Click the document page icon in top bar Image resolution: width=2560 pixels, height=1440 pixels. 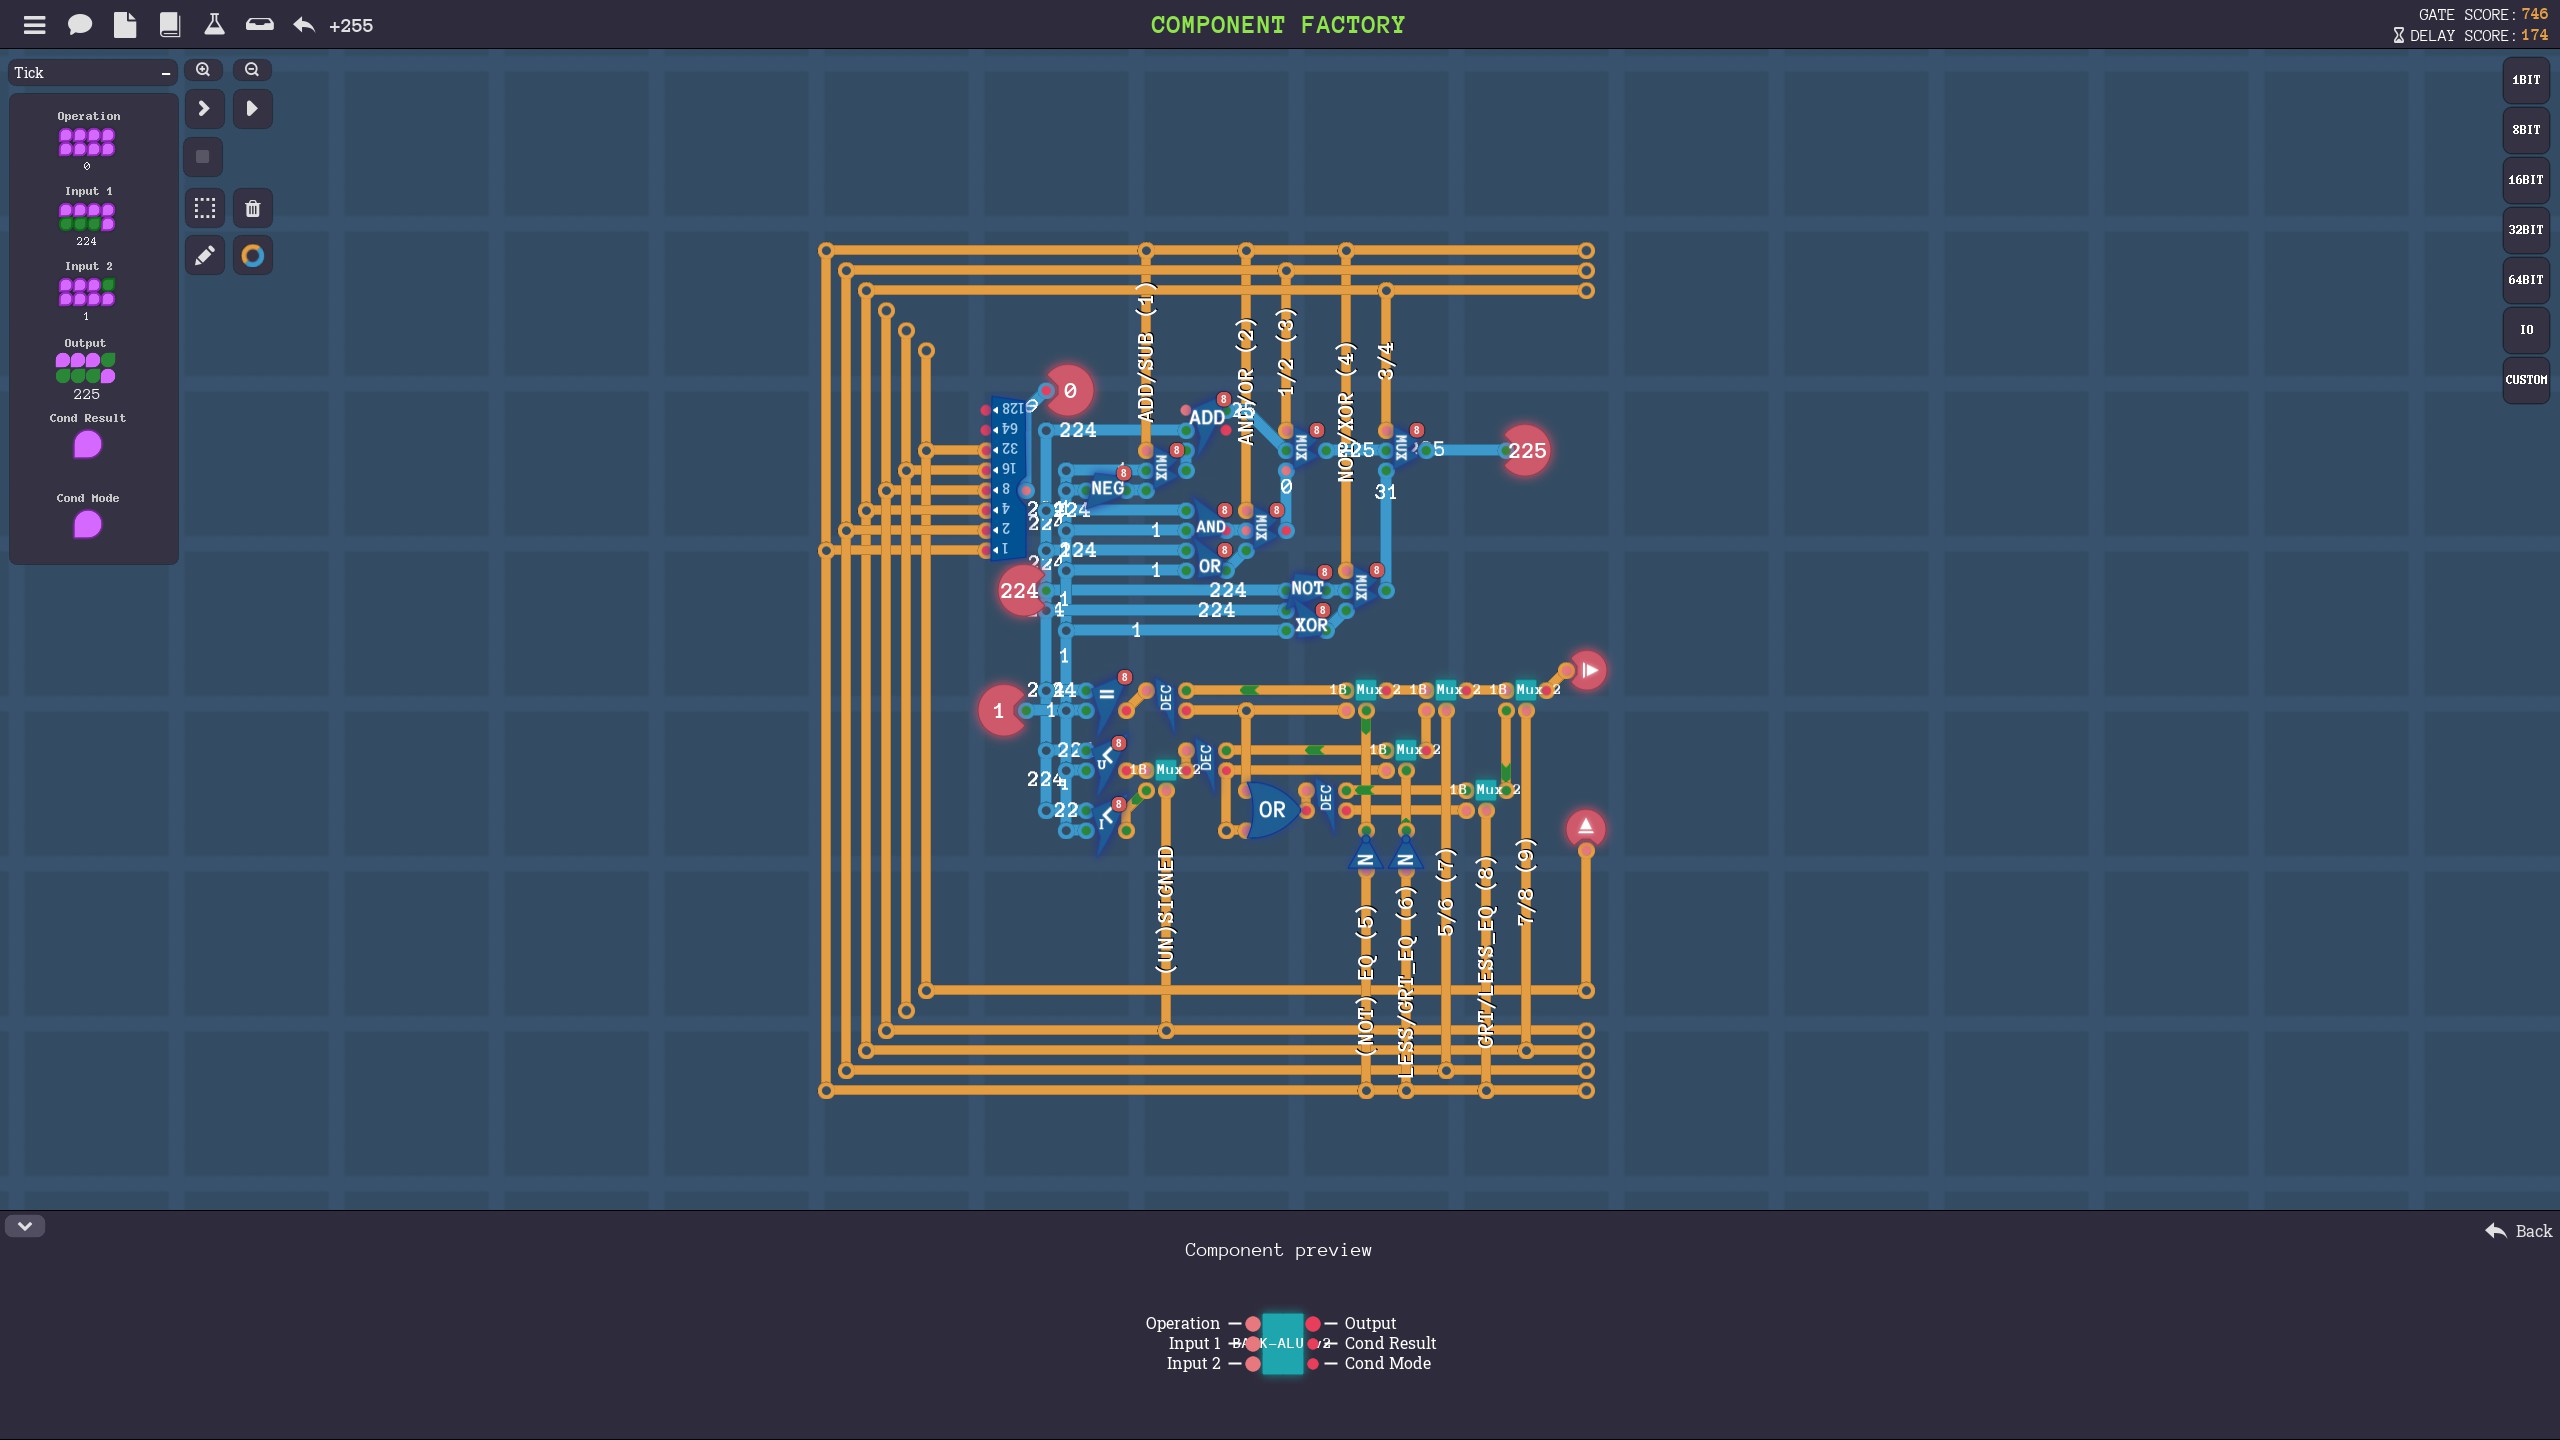click(125, 25)
